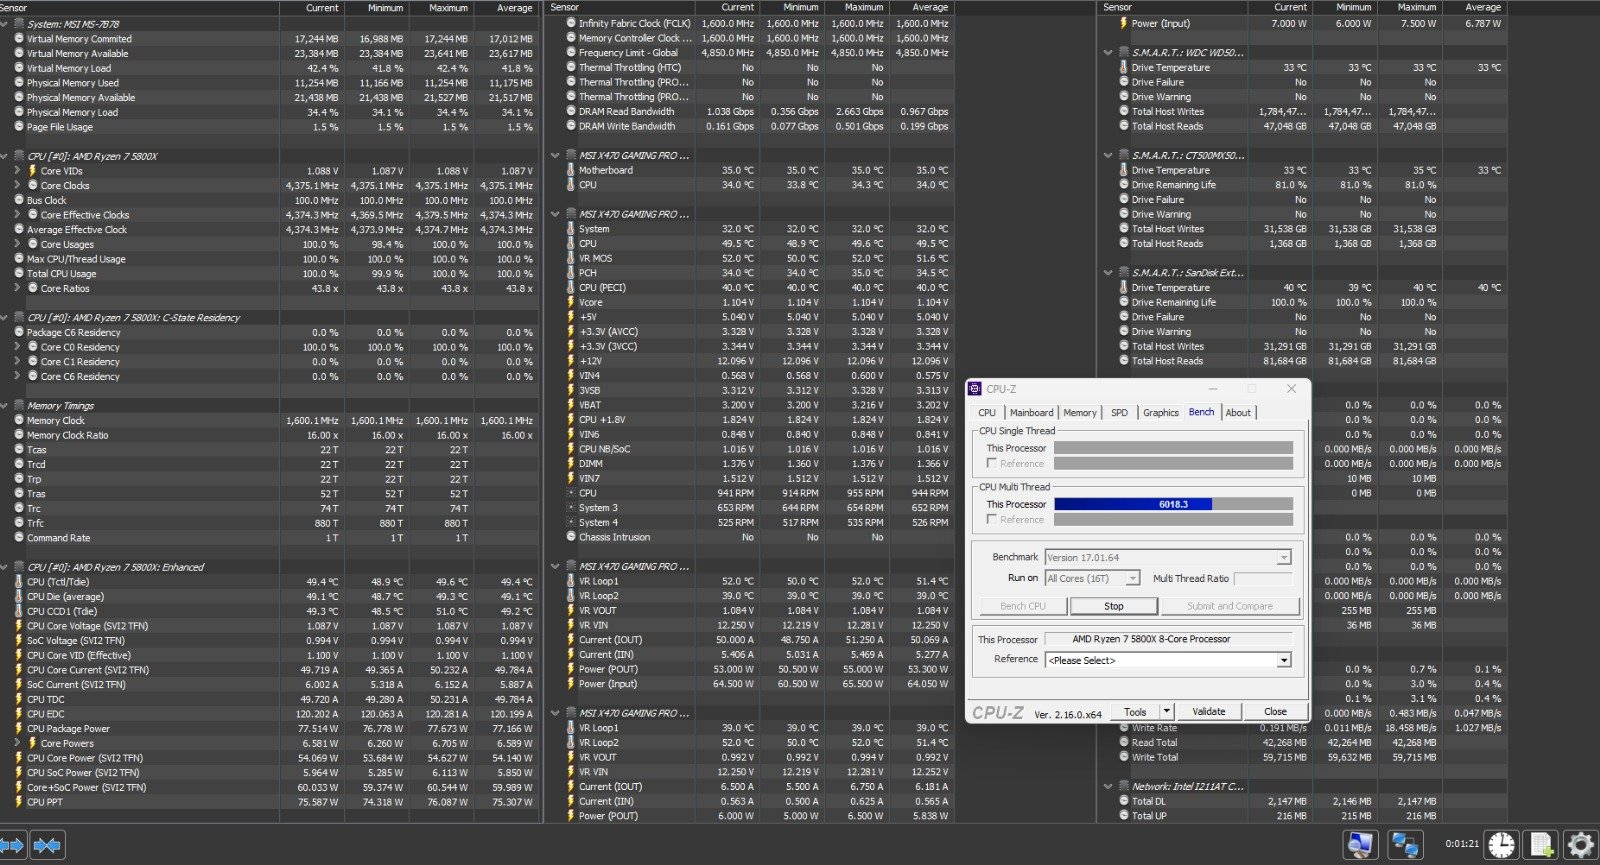Click the network computers icon in bottom toolbar
The width and height of the screenshot is (1600, 865).
(x=1405, y=845)
